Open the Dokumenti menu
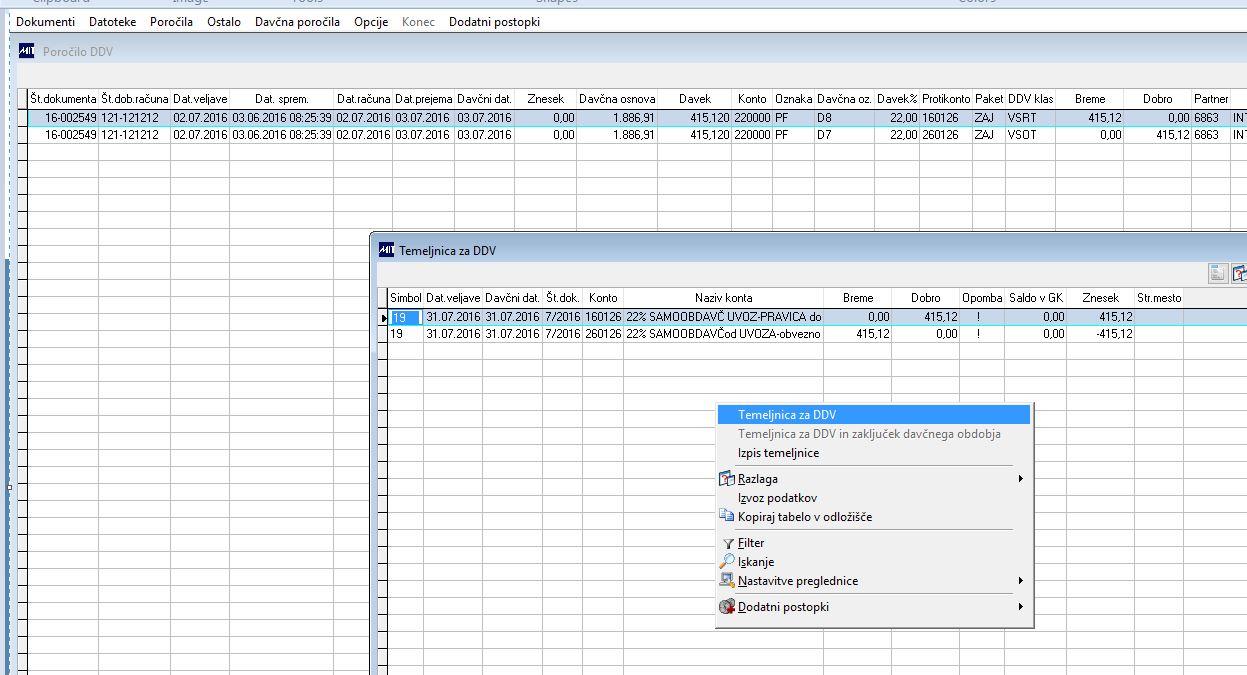 coord(45,21)
